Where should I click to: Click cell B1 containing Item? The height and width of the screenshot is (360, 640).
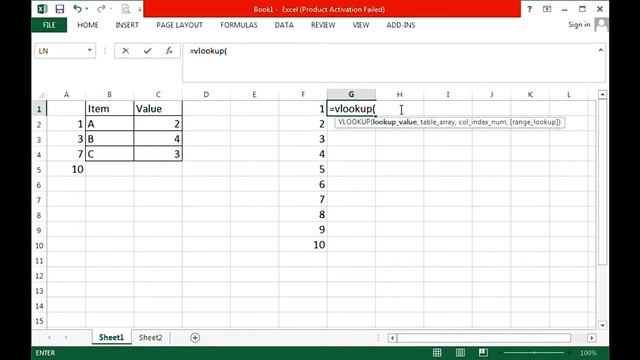pos(109,109)
